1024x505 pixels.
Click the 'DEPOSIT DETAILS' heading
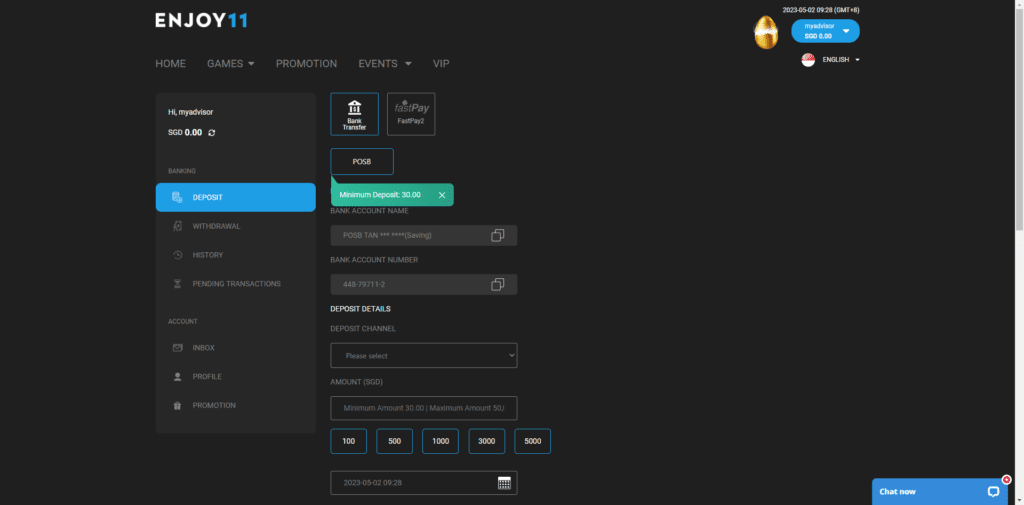tap(360, 309)
